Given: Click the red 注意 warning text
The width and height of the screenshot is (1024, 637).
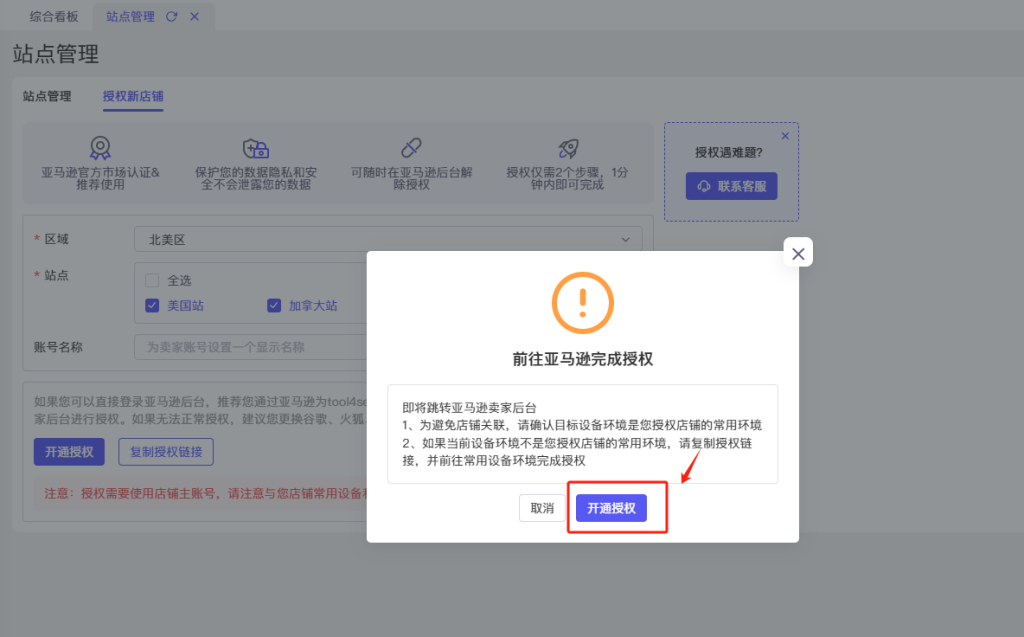Looking at the screenshot, I should pyautogui.click(x=206, y=493).
